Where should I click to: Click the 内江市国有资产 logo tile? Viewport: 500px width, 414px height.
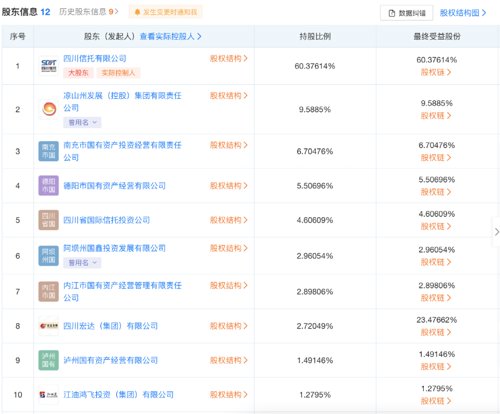(49, 292)
